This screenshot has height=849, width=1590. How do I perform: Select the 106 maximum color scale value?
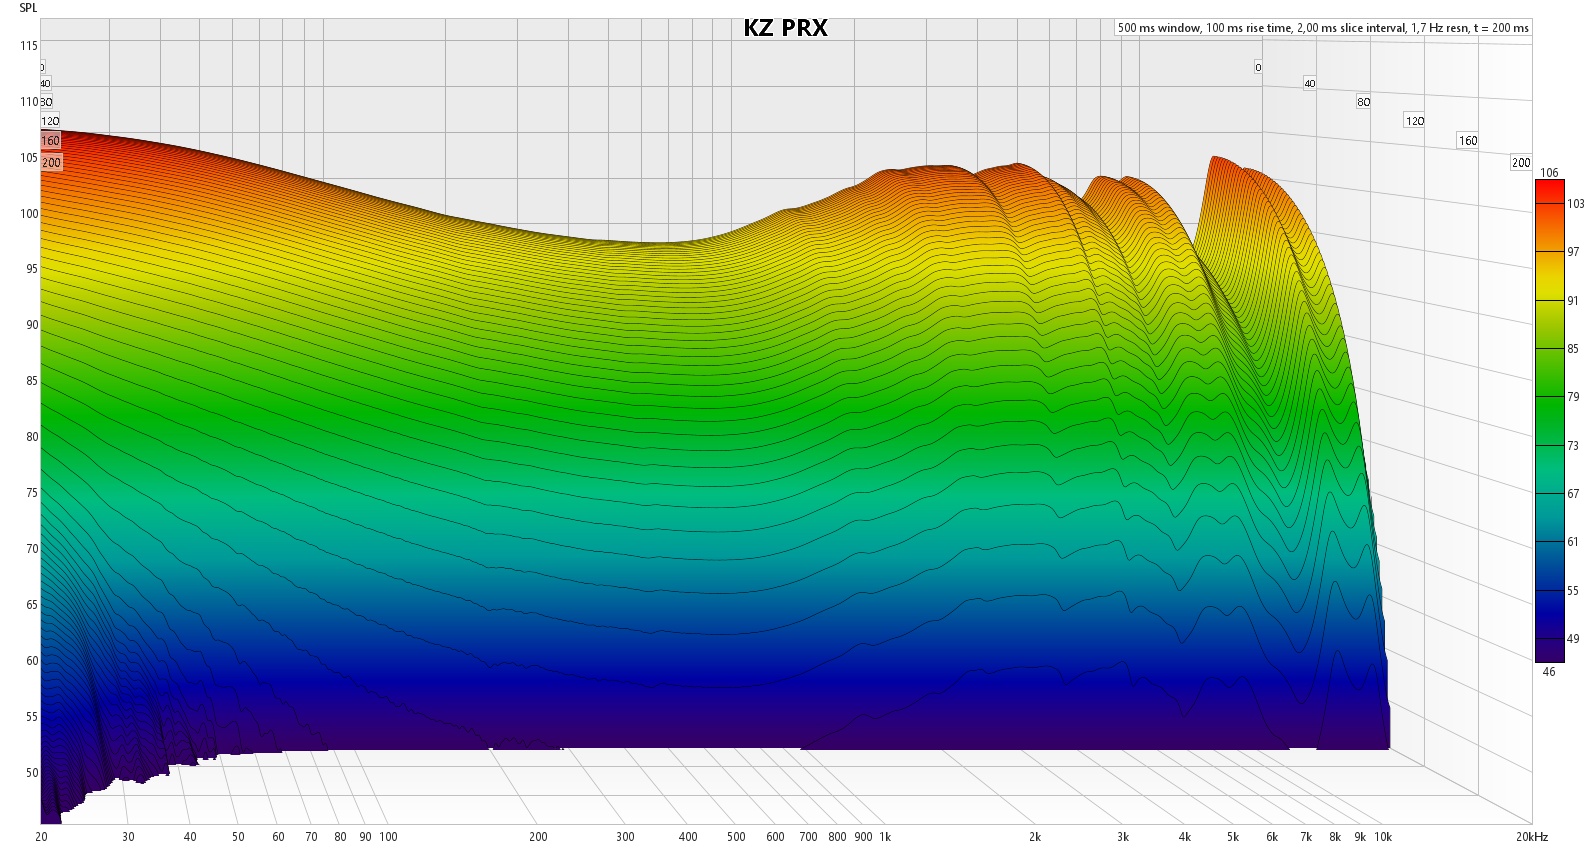1549,173
